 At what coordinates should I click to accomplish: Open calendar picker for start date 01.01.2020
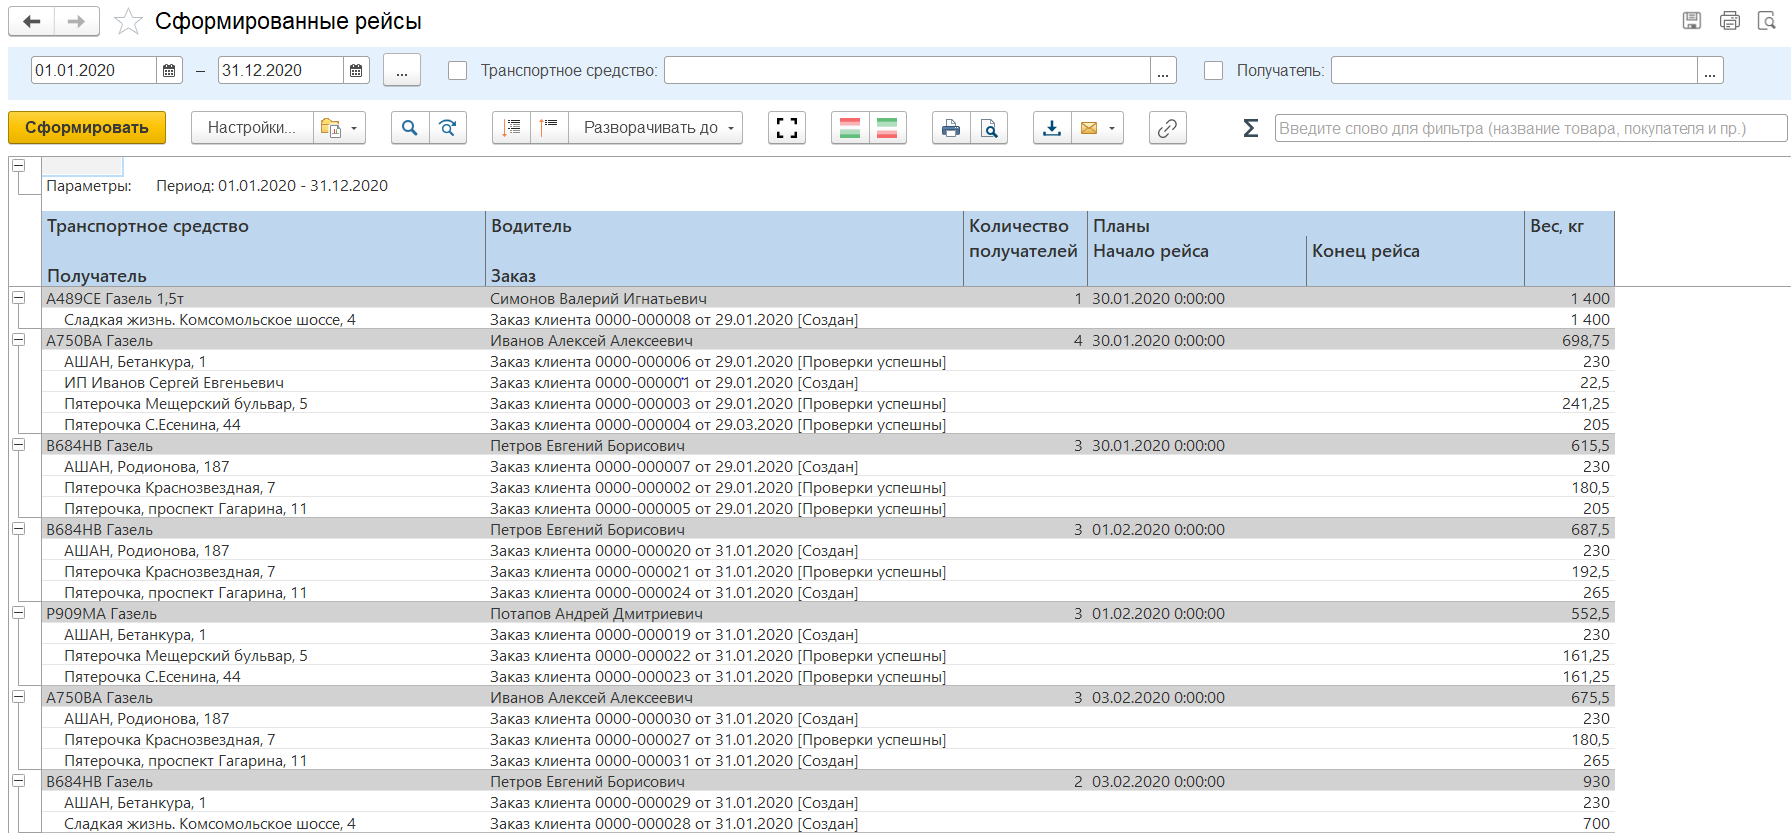coord(169,71)
